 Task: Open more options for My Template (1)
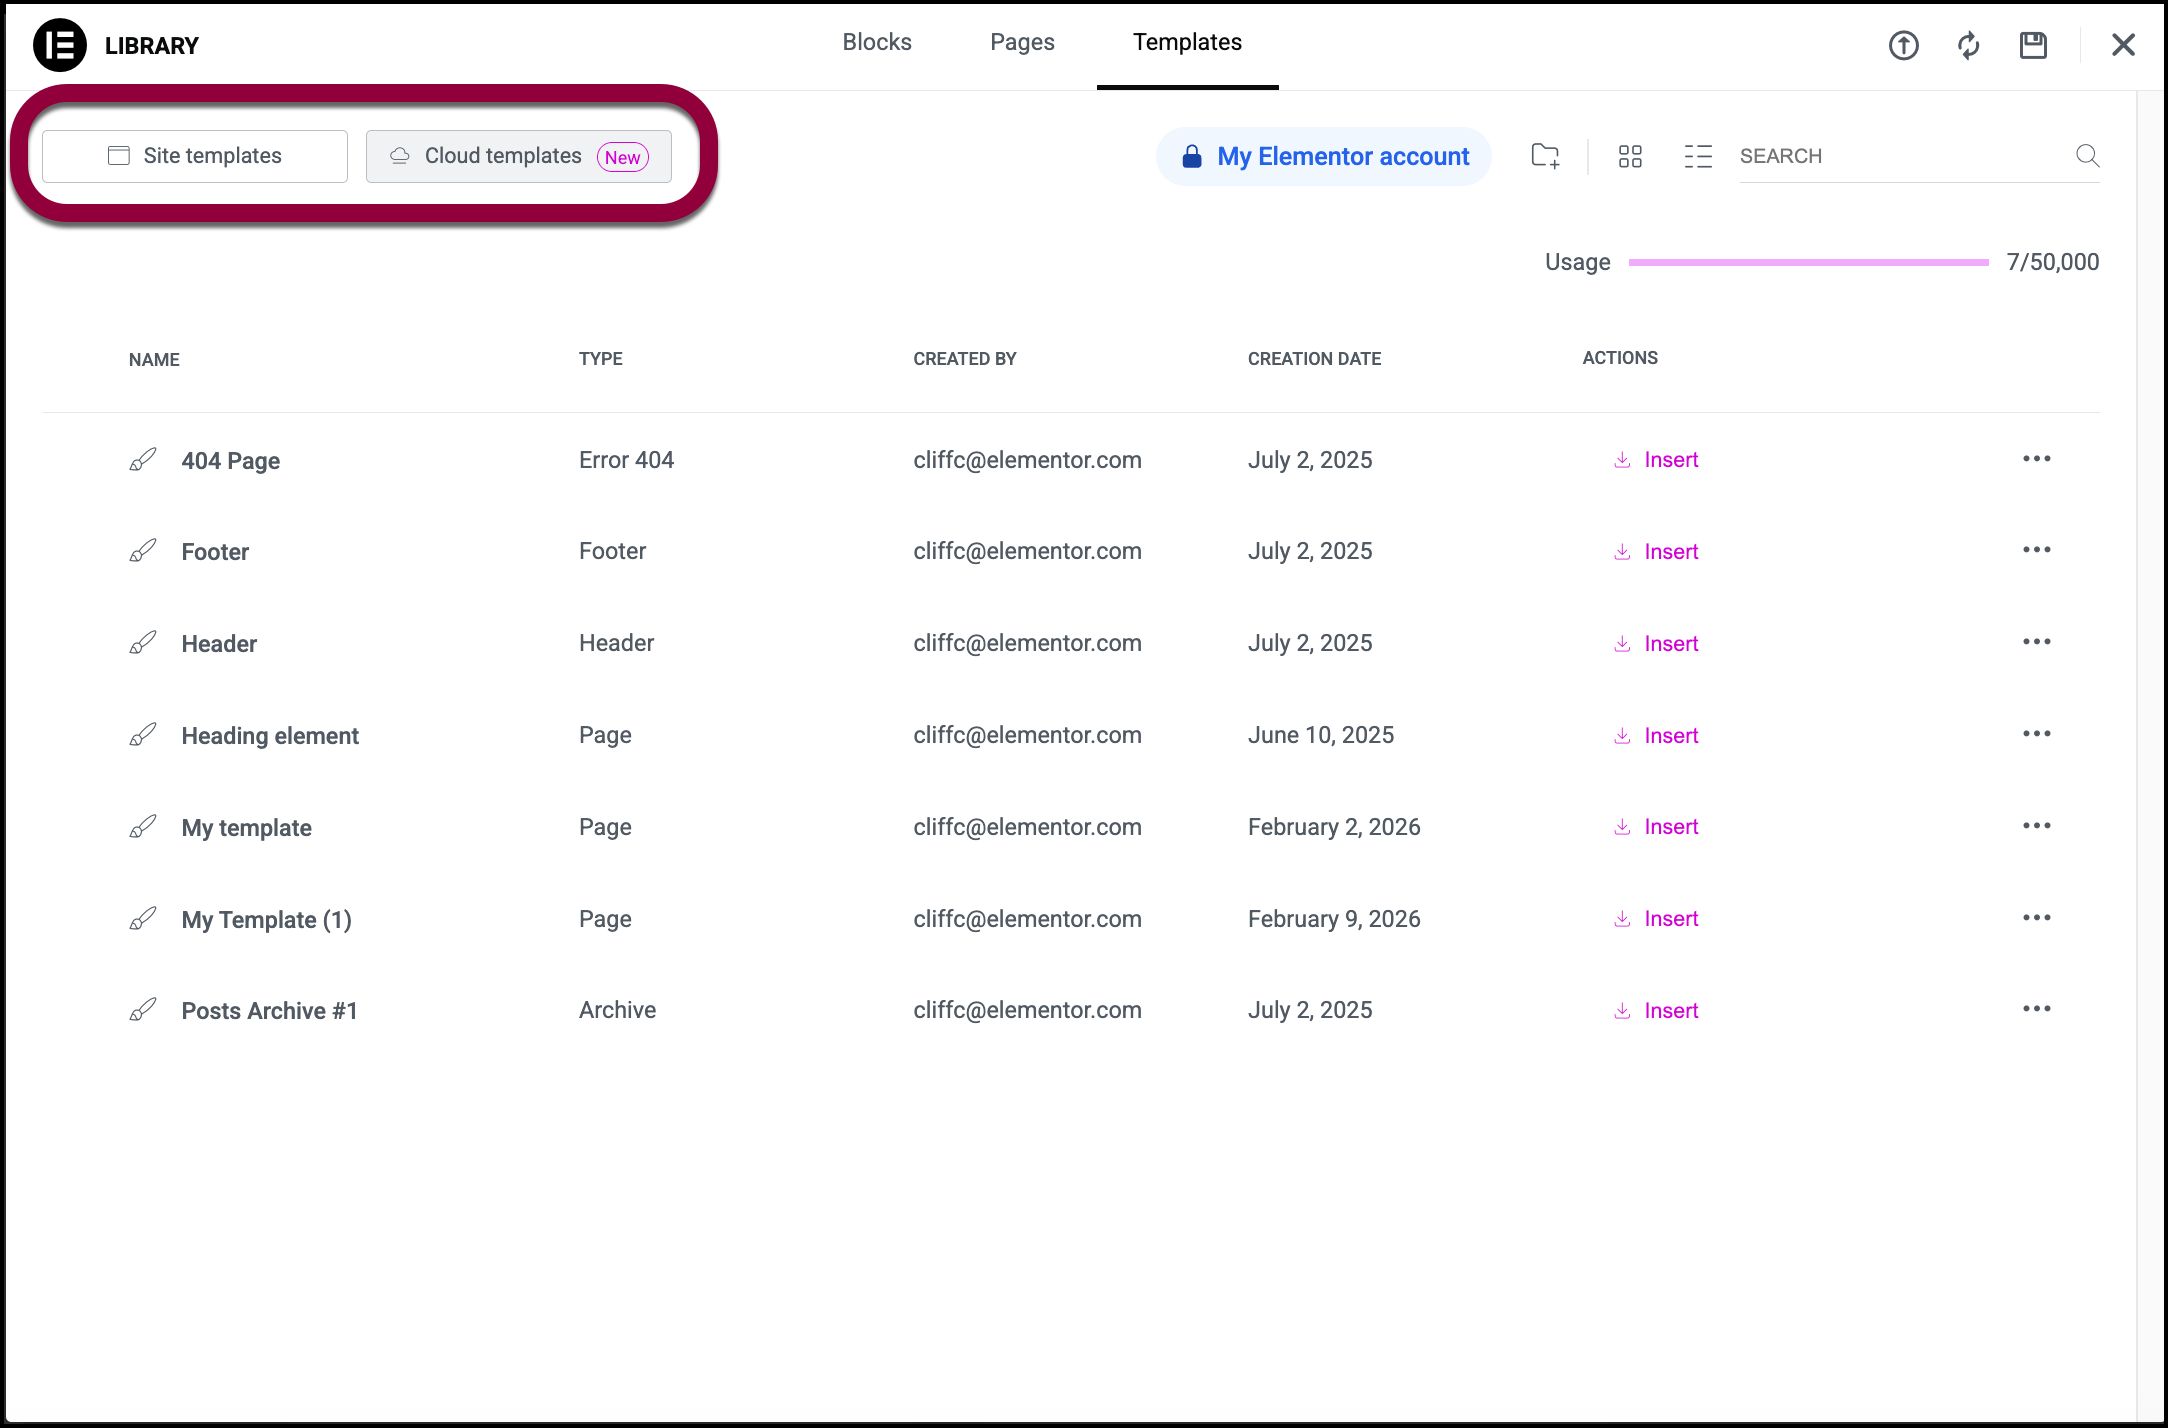coord(2036,918)
